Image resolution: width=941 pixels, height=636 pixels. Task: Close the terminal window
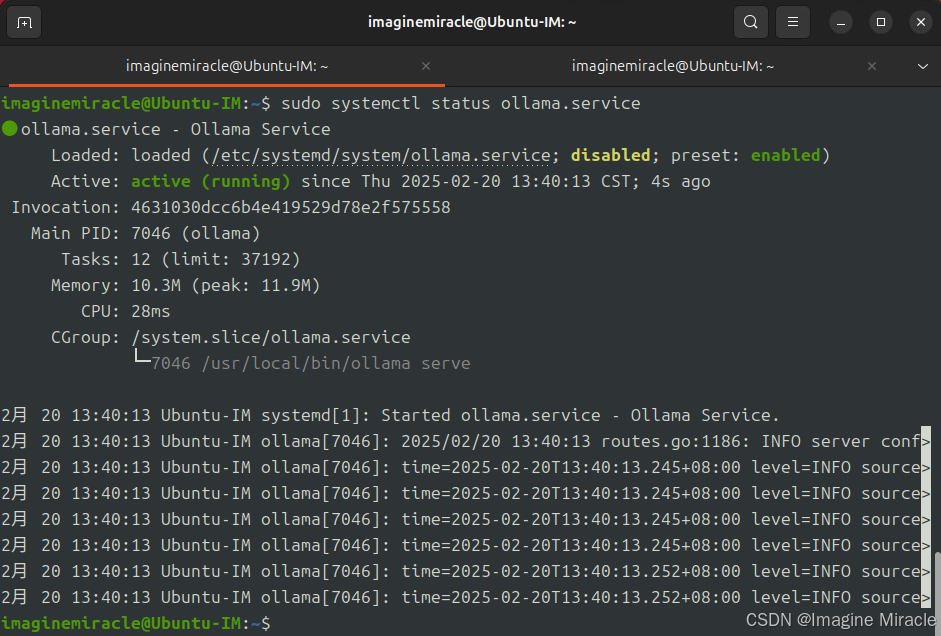(921, 22)
